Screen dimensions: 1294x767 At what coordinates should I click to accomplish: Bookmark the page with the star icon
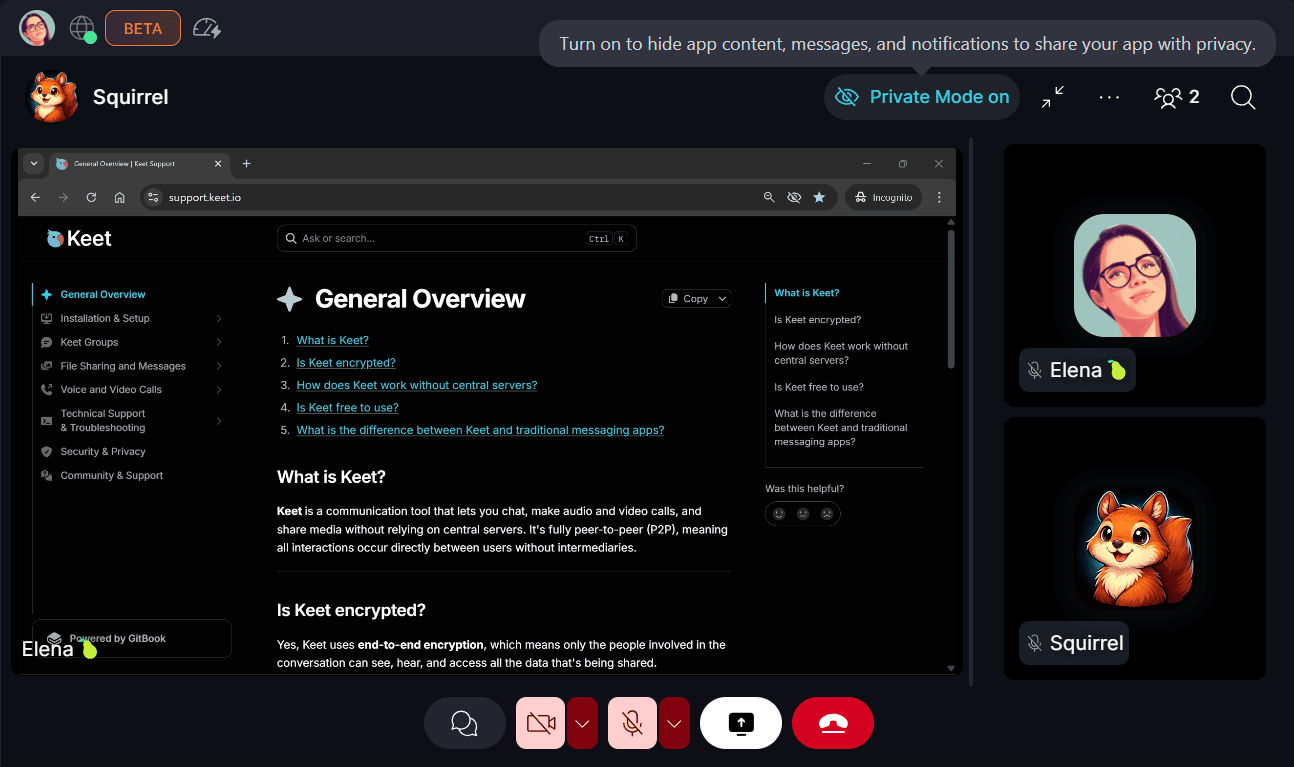click(x=819, y=198)
